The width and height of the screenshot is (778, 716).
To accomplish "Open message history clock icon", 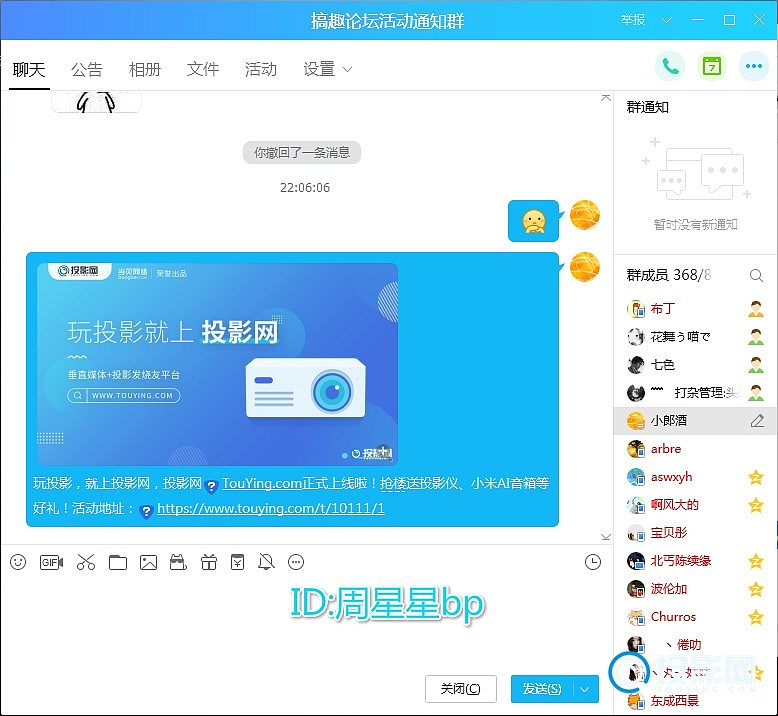I will pyautogui.click(x=593, y=562).
